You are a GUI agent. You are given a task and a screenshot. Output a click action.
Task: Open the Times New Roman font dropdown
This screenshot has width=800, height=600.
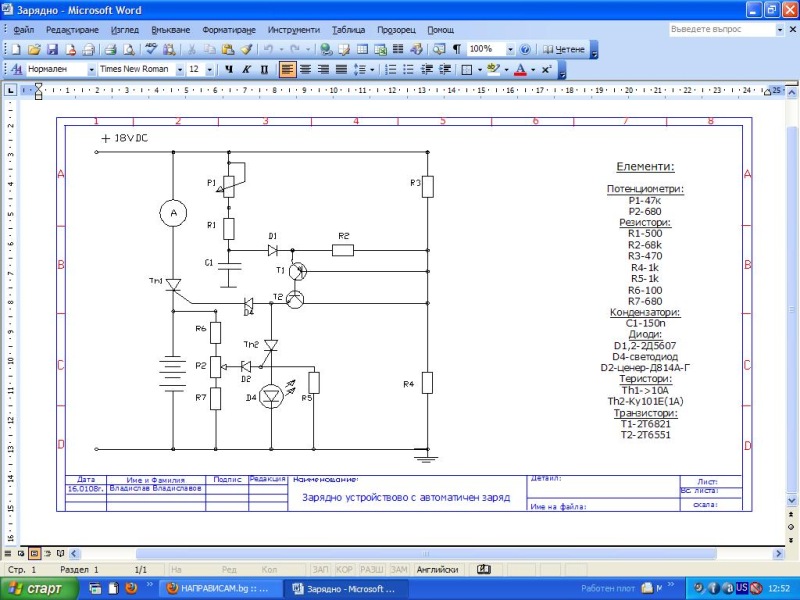pyautogui.click(x=180, y=70)
